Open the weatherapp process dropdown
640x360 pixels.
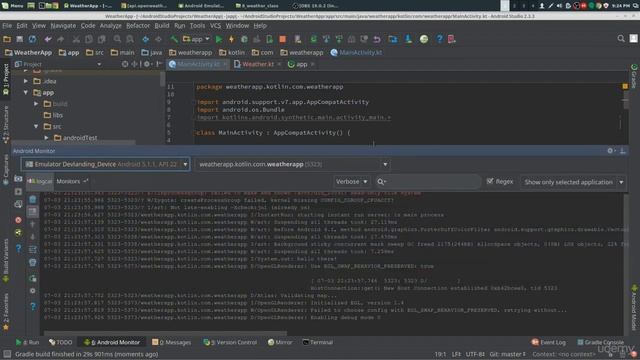292,164
